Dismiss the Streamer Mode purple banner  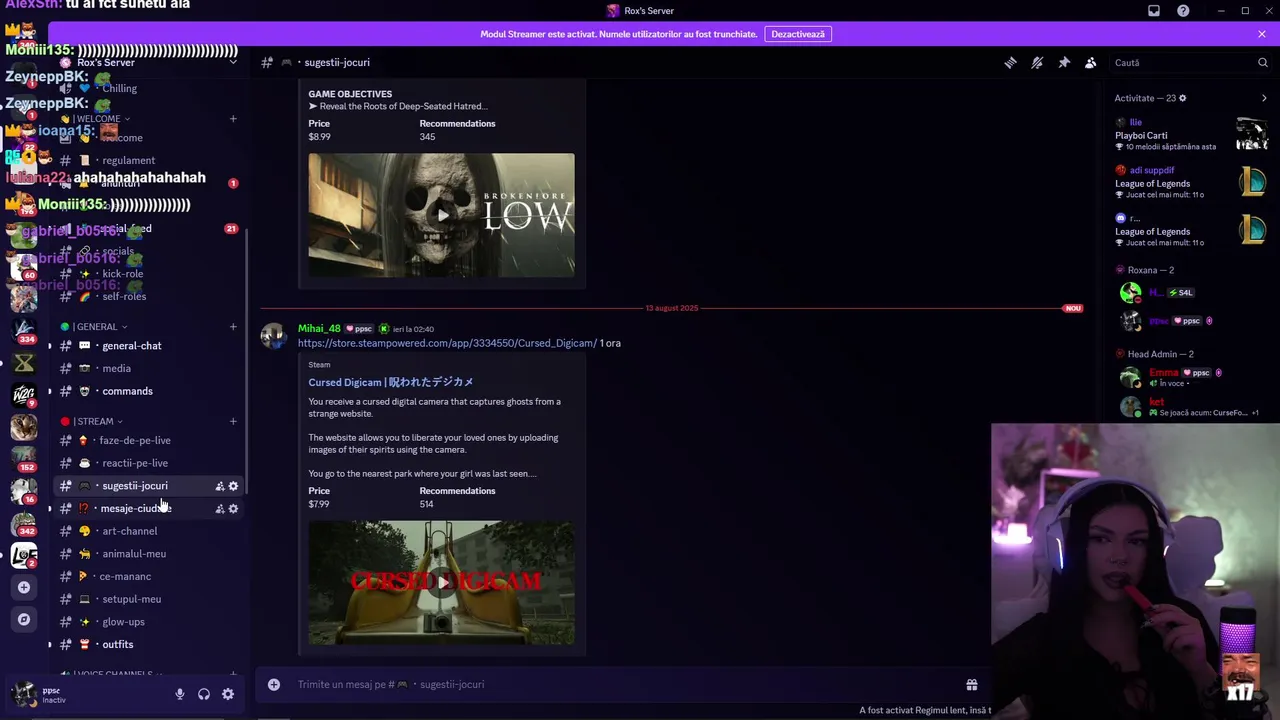coord(1262,34)
